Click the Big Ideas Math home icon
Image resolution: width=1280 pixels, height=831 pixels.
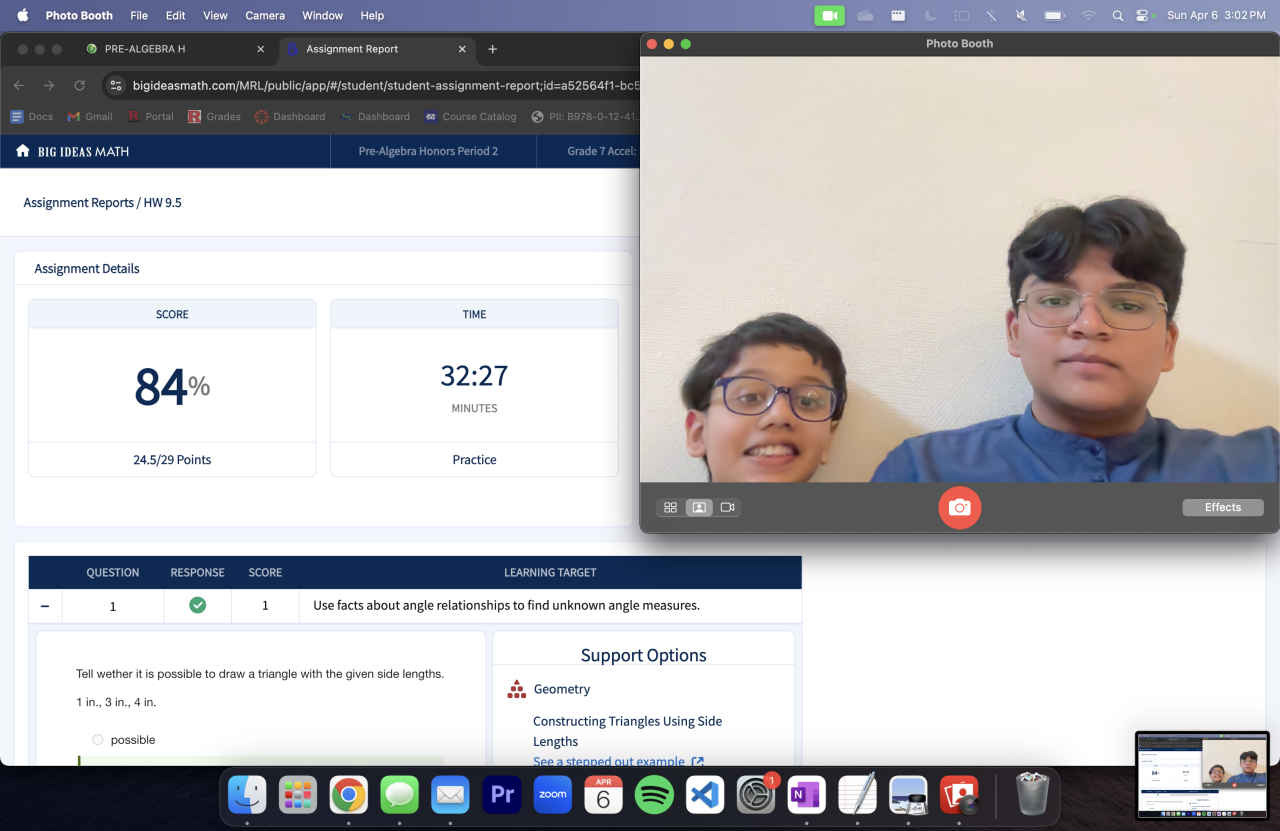coord(22,151)
